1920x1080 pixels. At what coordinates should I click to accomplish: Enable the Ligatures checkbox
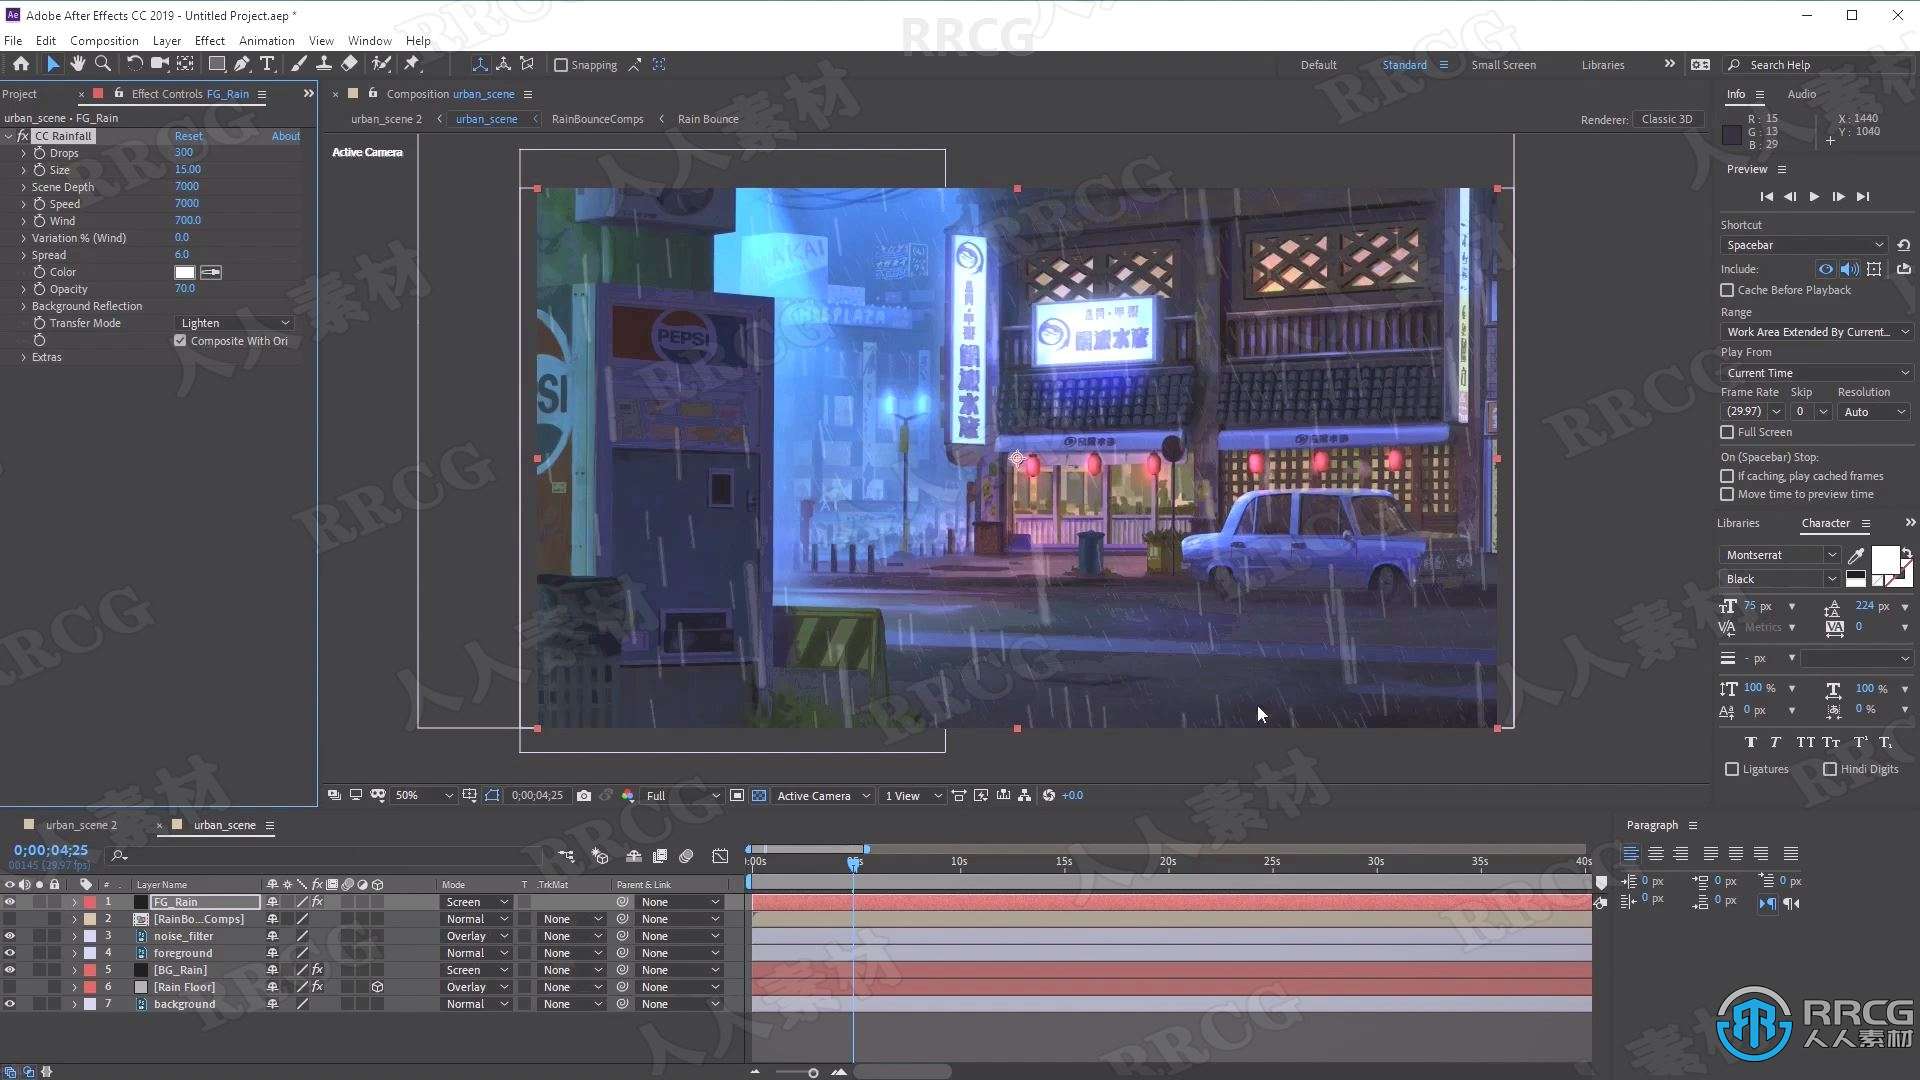(1732, 769)
